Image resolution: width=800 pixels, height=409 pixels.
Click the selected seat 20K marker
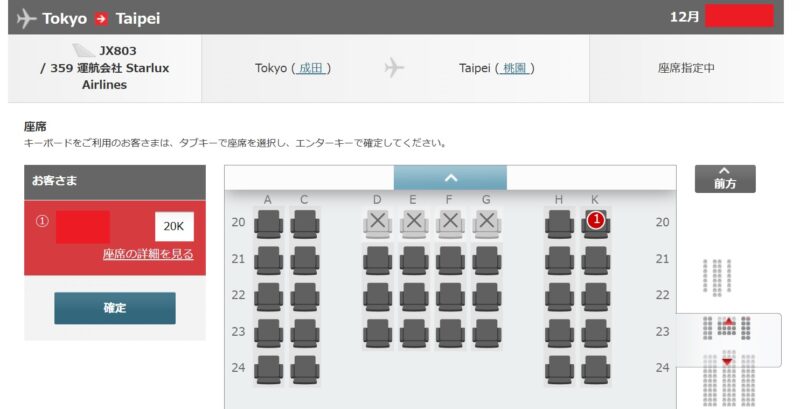(x=595, y=221)
